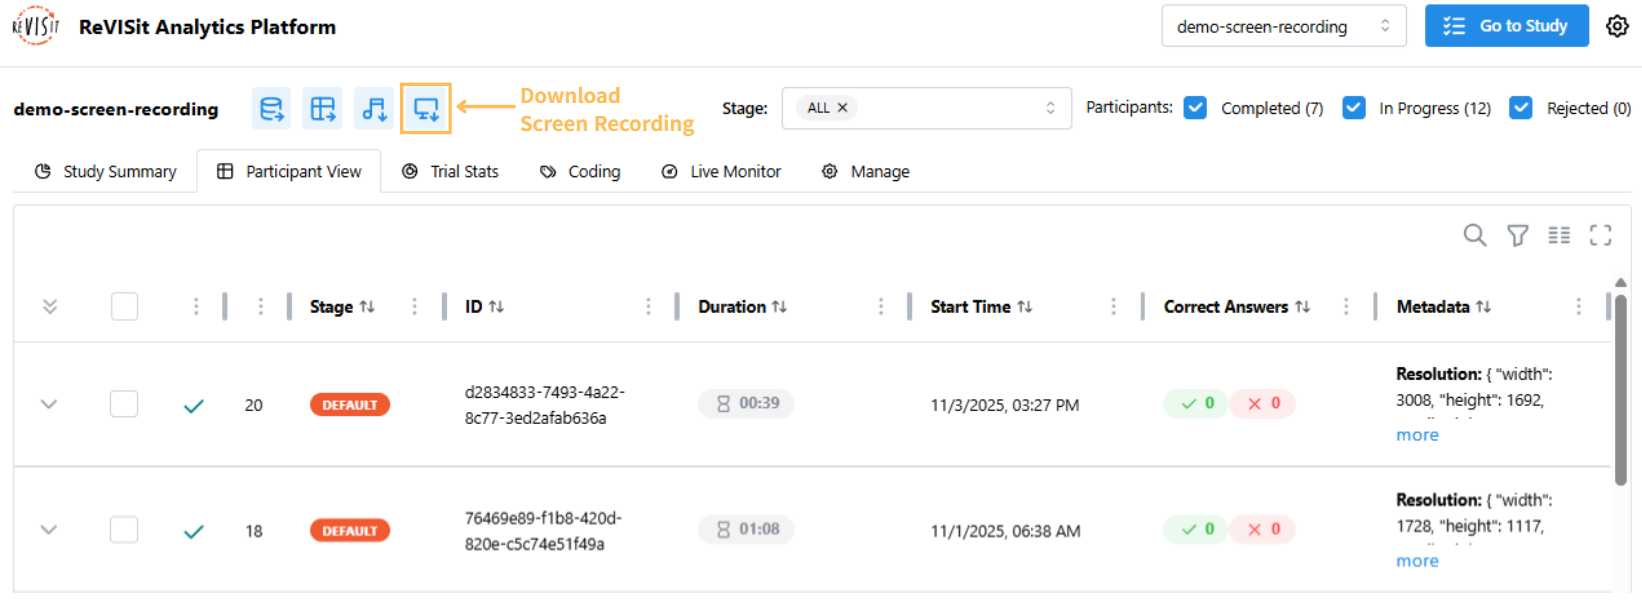Image resolution: width=1642 pixels, height=614 pixels.
Task: Remove the ALL stage tag
Action: click(x=843, y=108)
